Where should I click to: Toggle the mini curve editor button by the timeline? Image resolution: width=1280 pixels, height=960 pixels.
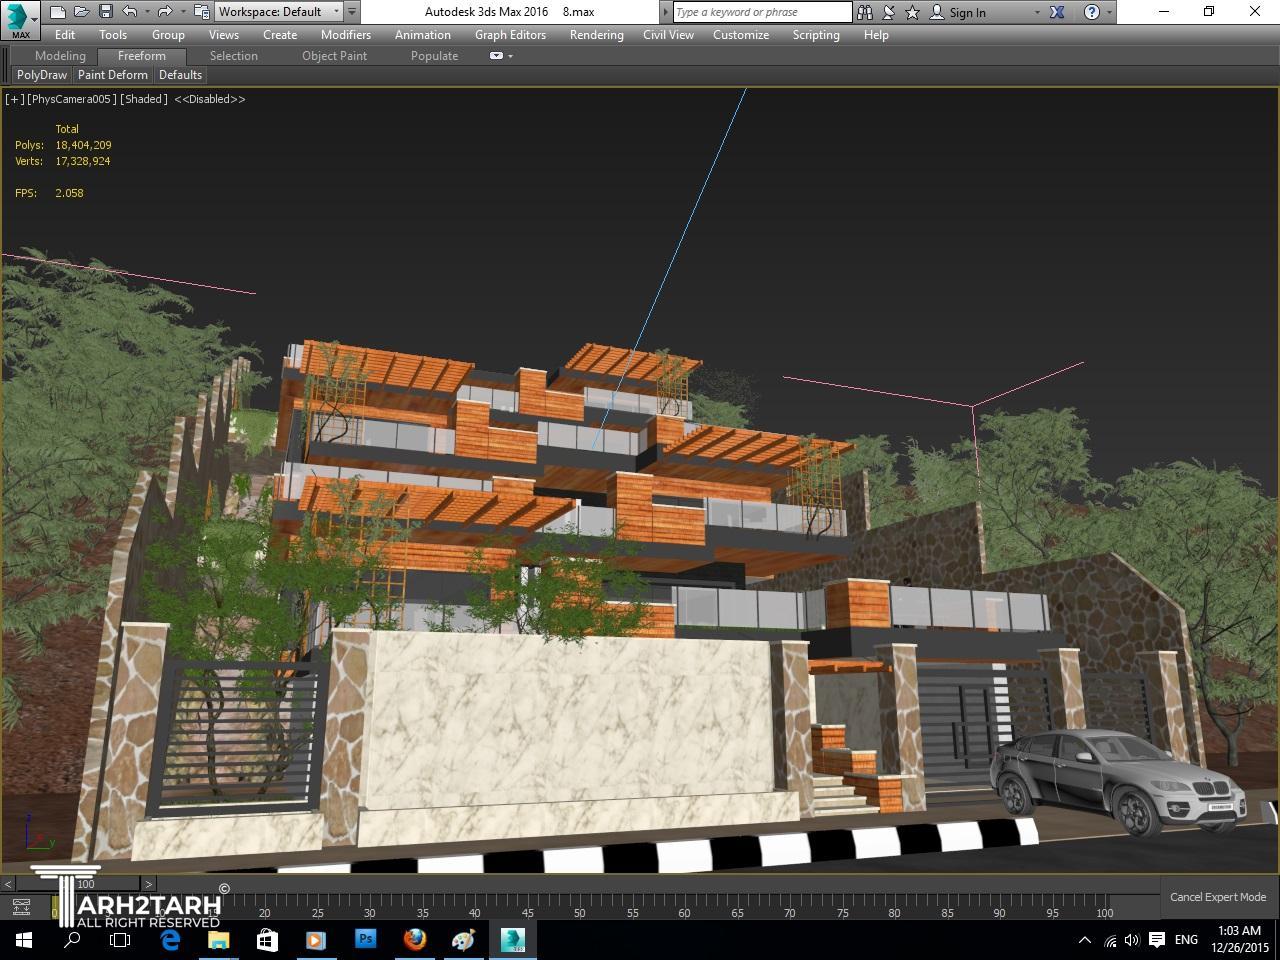point(21,907)
